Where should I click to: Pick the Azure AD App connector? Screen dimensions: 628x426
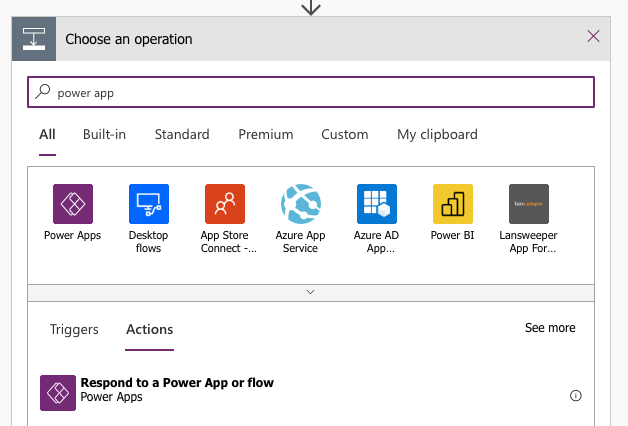[376, 204]
